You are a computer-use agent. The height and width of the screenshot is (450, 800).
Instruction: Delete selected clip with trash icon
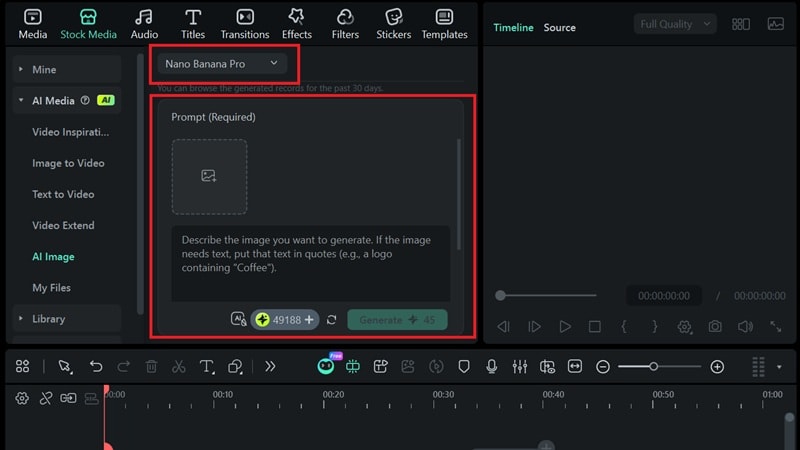click(x=151, y=366)
